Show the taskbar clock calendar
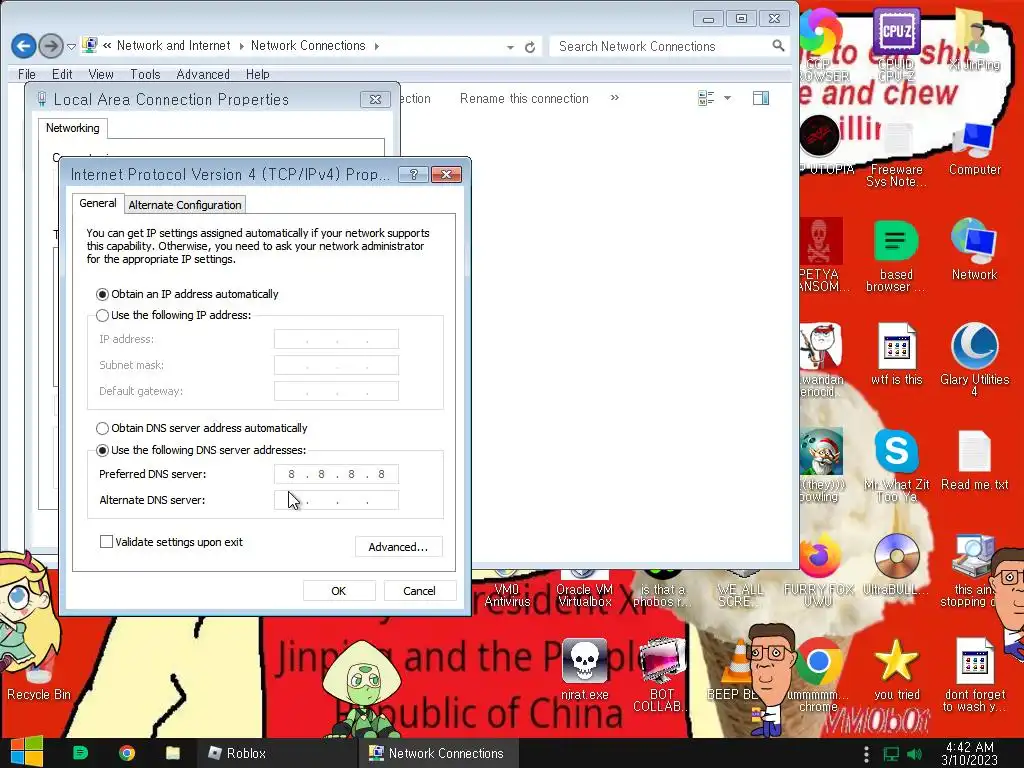 970,753
